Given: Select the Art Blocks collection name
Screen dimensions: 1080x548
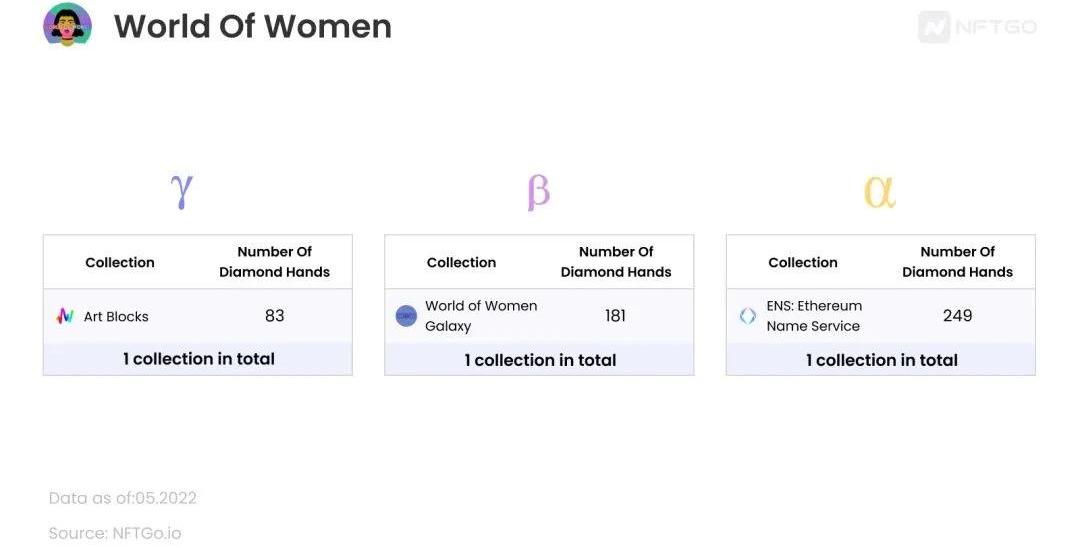Looking at the screenshot, I should click(x=116, y=316).
